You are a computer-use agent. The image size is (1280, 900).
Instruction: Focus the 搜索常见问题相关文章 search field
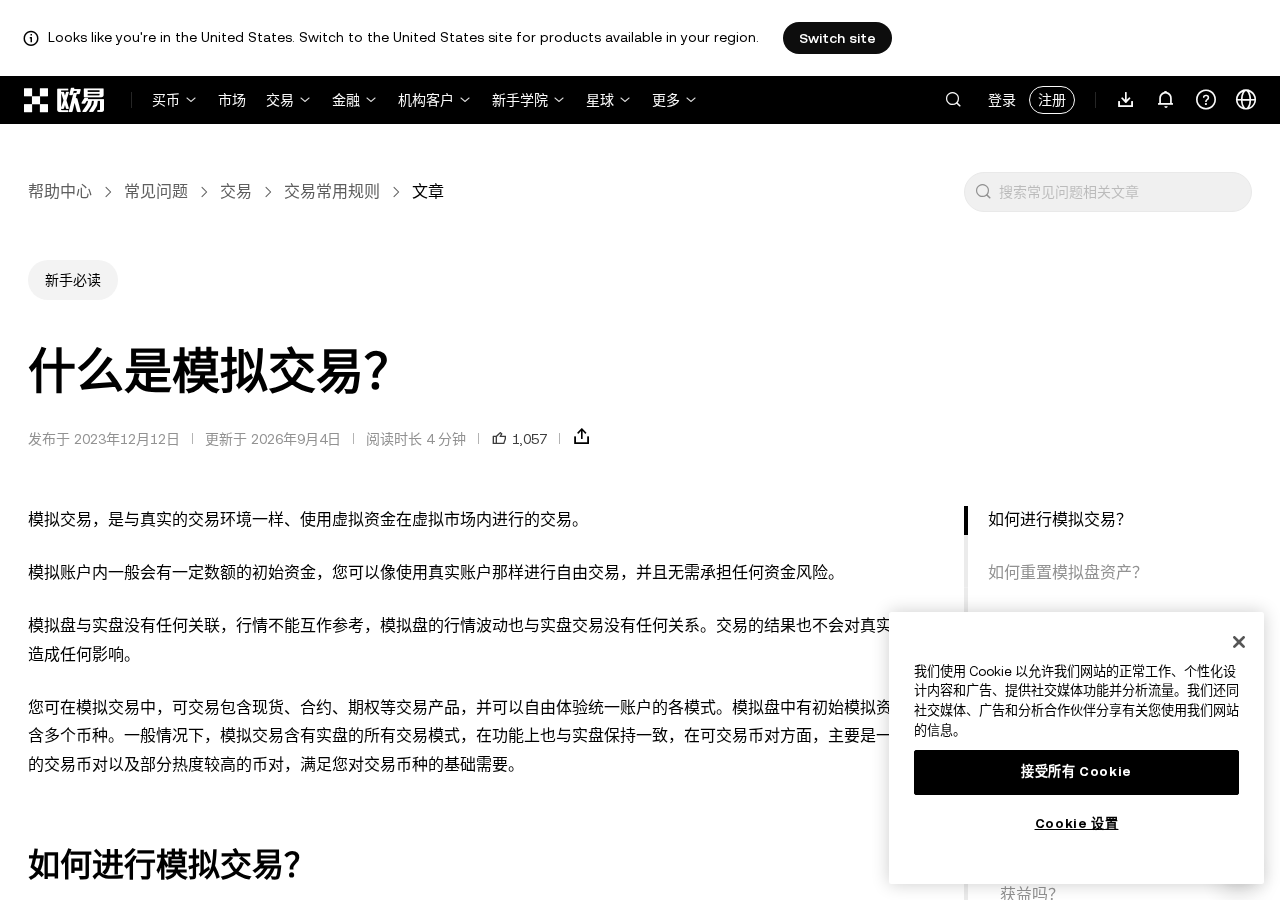(1108, 192)
